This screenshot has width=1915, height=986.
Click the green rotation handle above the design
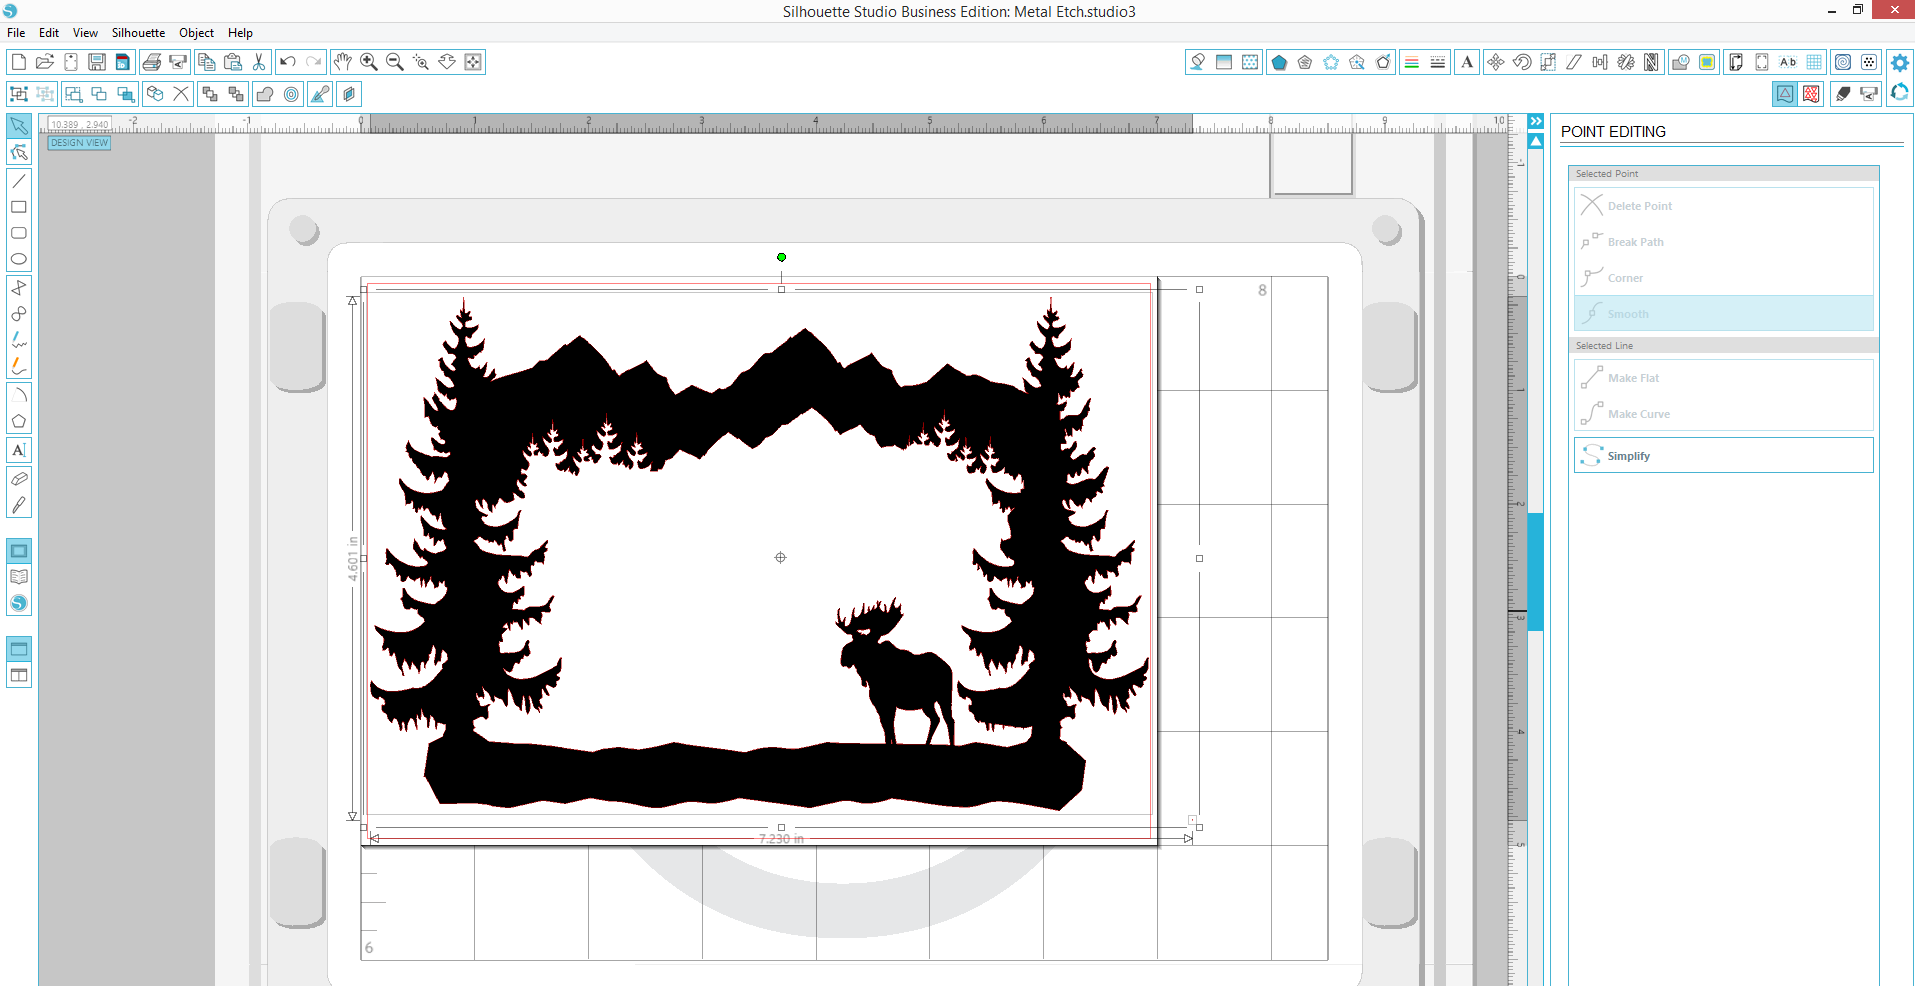point(782,257)
